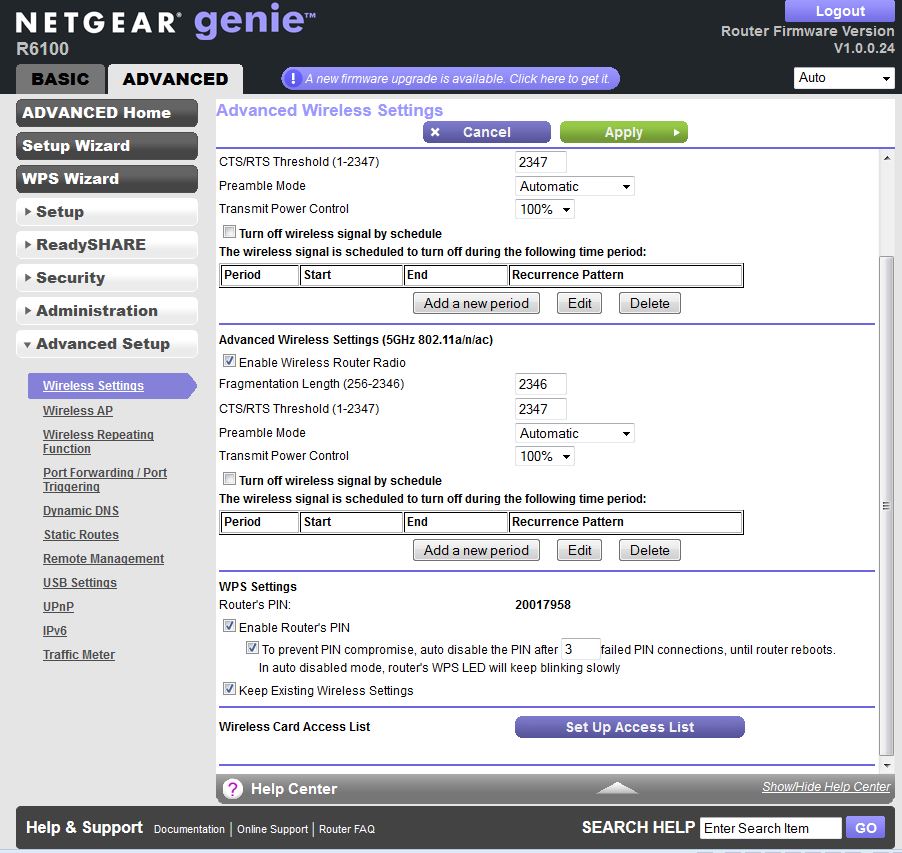Open Port Forwarding / Port Triggering
This screenshot has height=853, width=902.
click(x=105, y=480)
